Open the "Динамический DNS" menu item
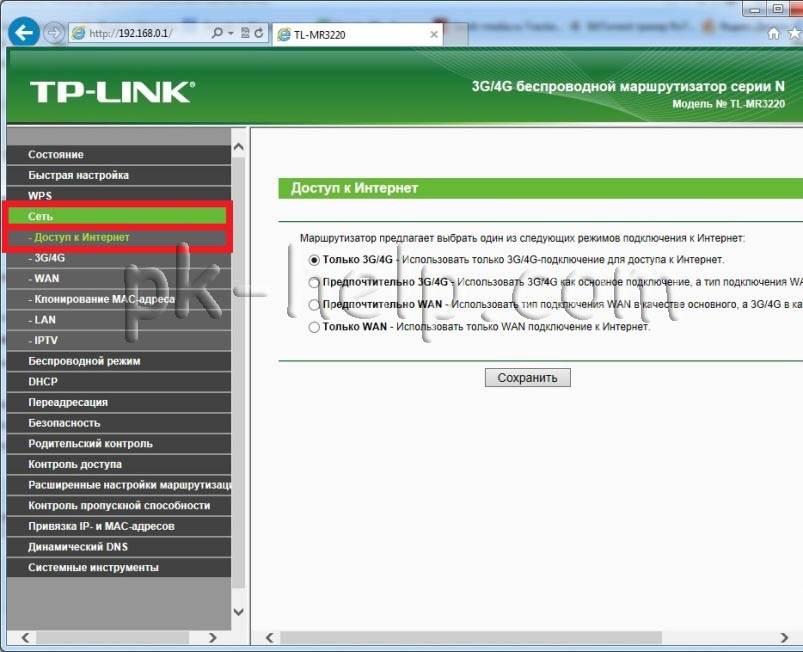This screenshot has width=803, height=652. tap(119, 547)
